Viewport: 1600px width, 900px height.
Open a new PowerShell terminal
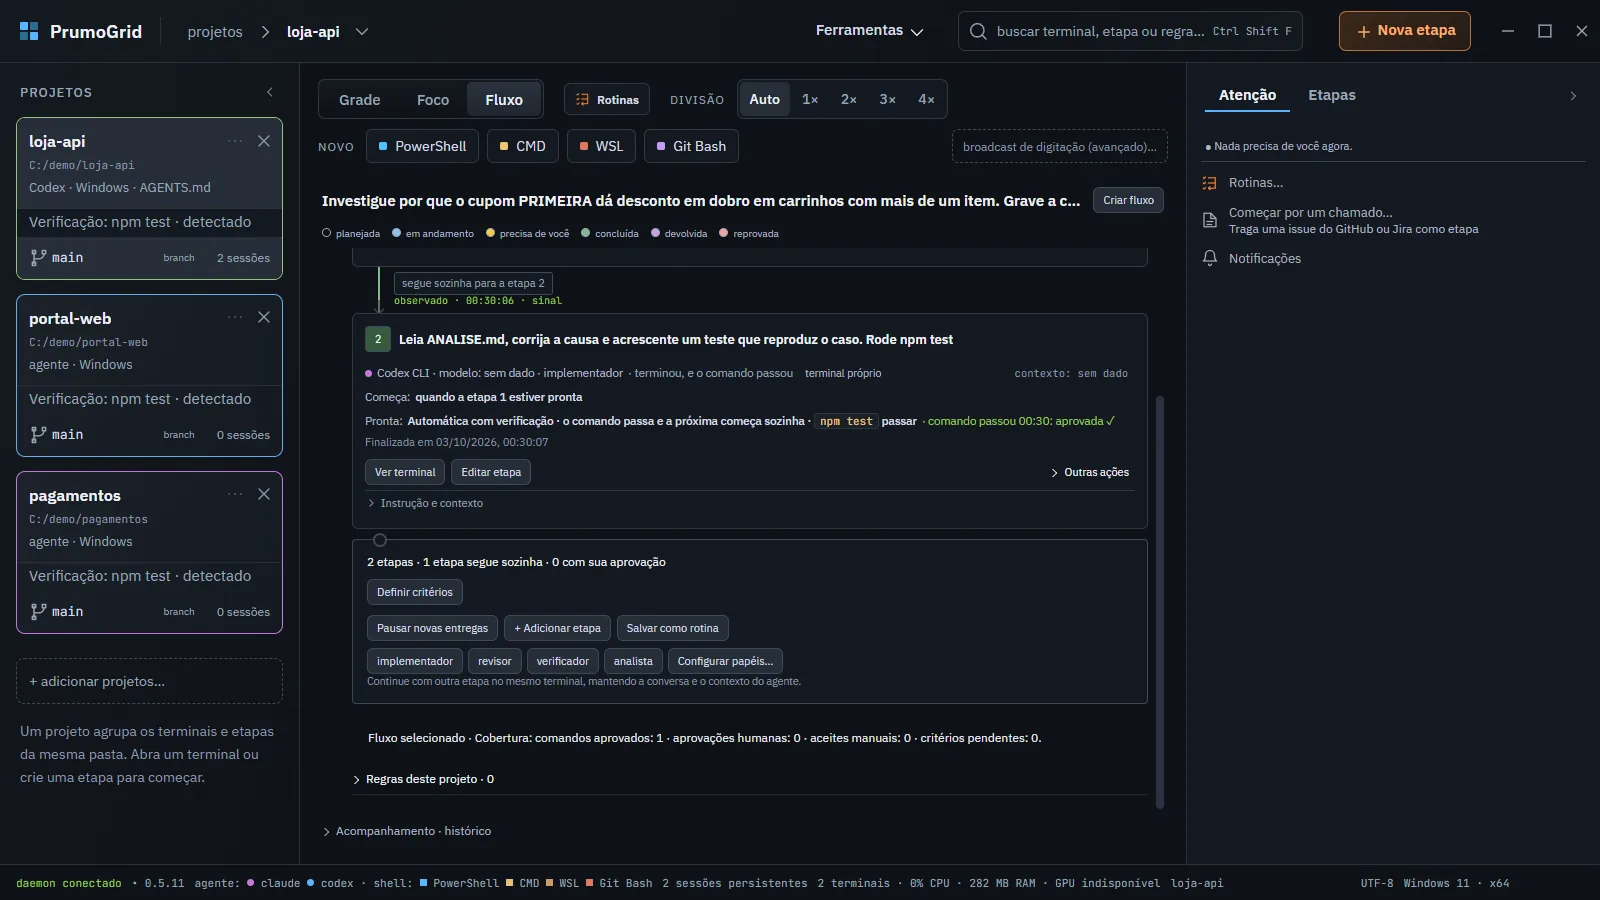(422, 146)
